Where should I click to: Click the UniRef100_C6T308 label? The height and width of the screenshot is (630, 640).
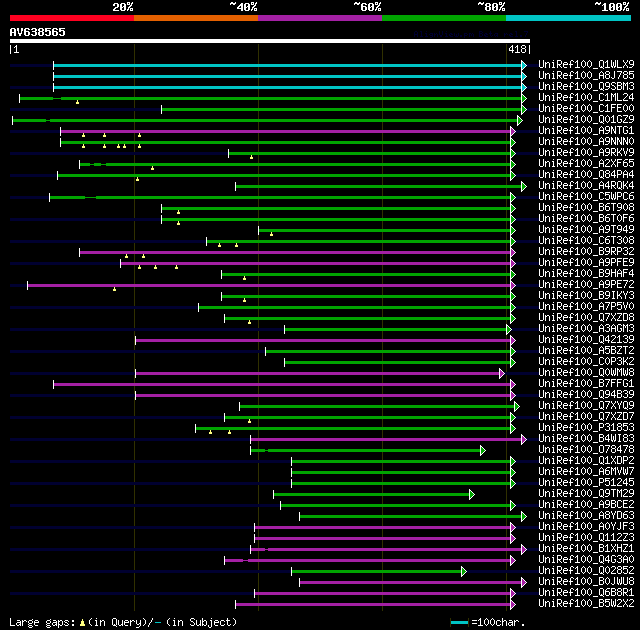coord(586,241)
